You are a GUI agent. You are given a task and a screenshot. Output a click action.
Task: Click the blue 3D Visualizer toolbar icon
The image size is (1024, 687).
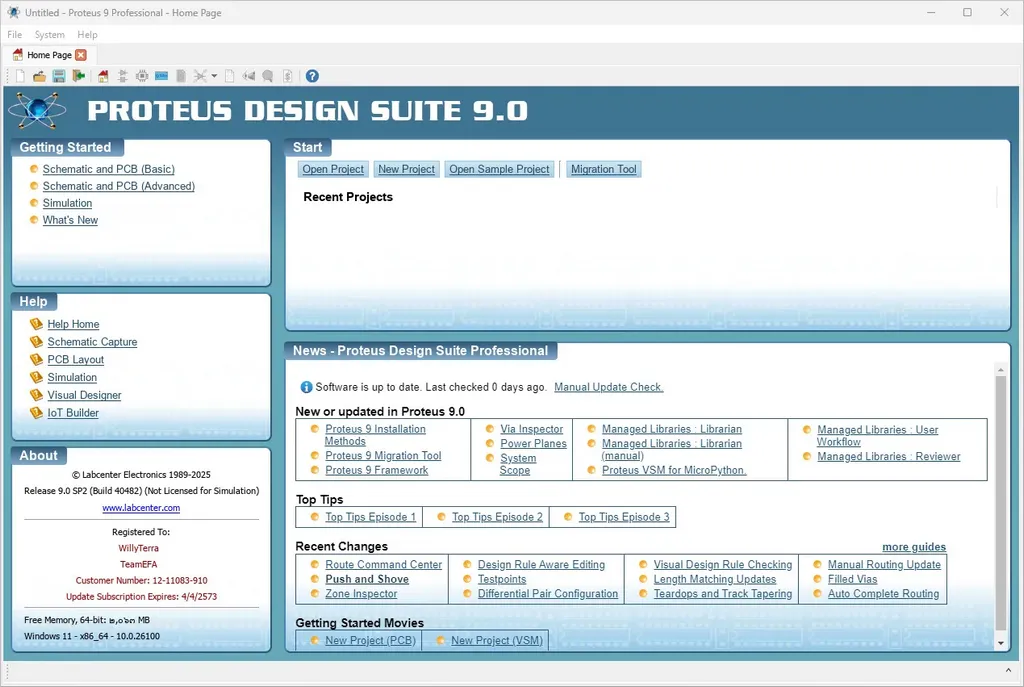pyautogui.click(x=161, y=76)
